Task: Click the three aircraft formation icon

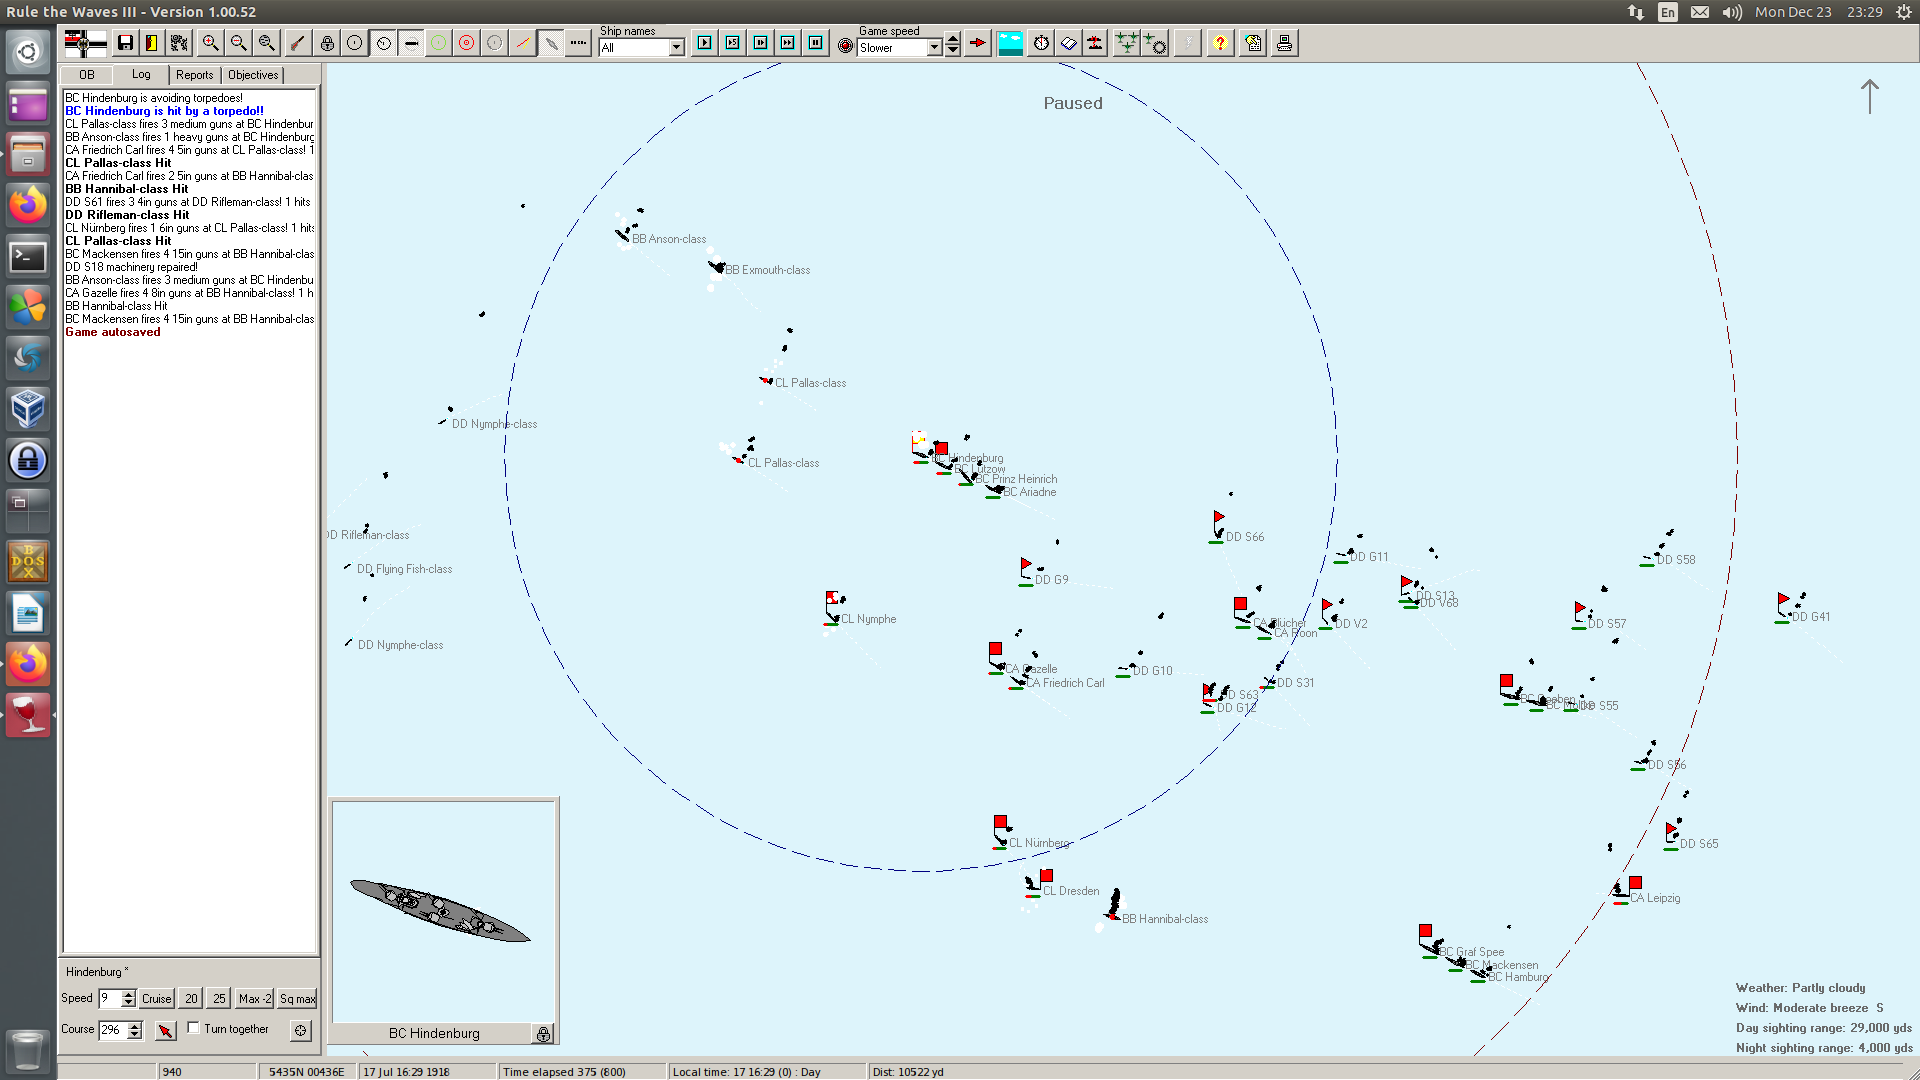Action: point(1126,43)
